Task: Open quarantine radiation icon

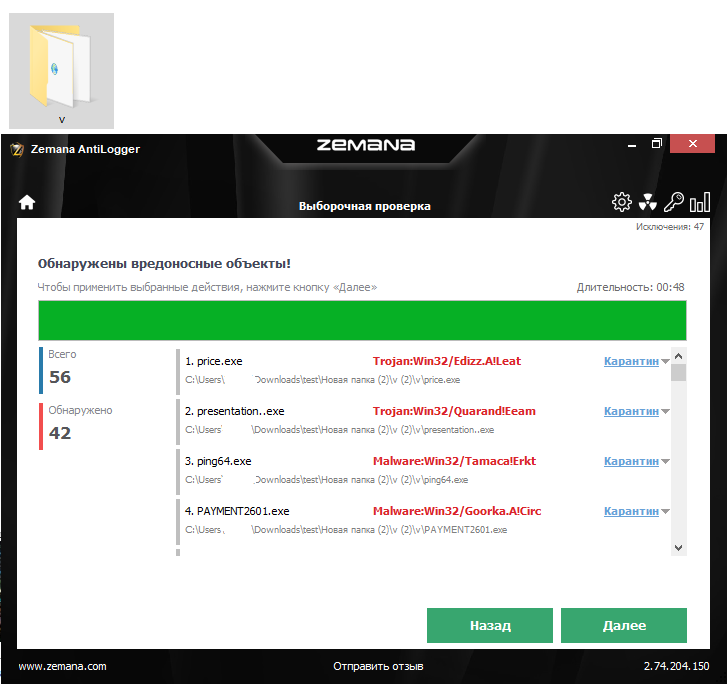Action: coord(648,202)
